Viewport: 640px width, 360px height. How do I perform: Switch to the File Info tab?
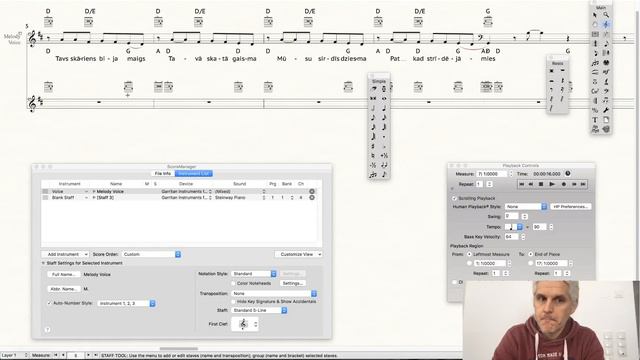click(162, 173)
